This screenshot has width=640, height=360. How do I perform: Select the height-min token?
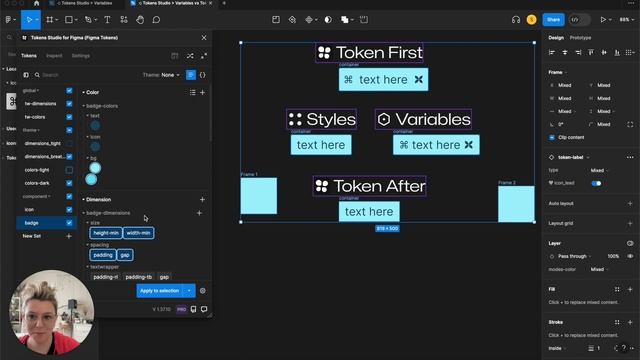pyautogui.click(x=106, y=233)
